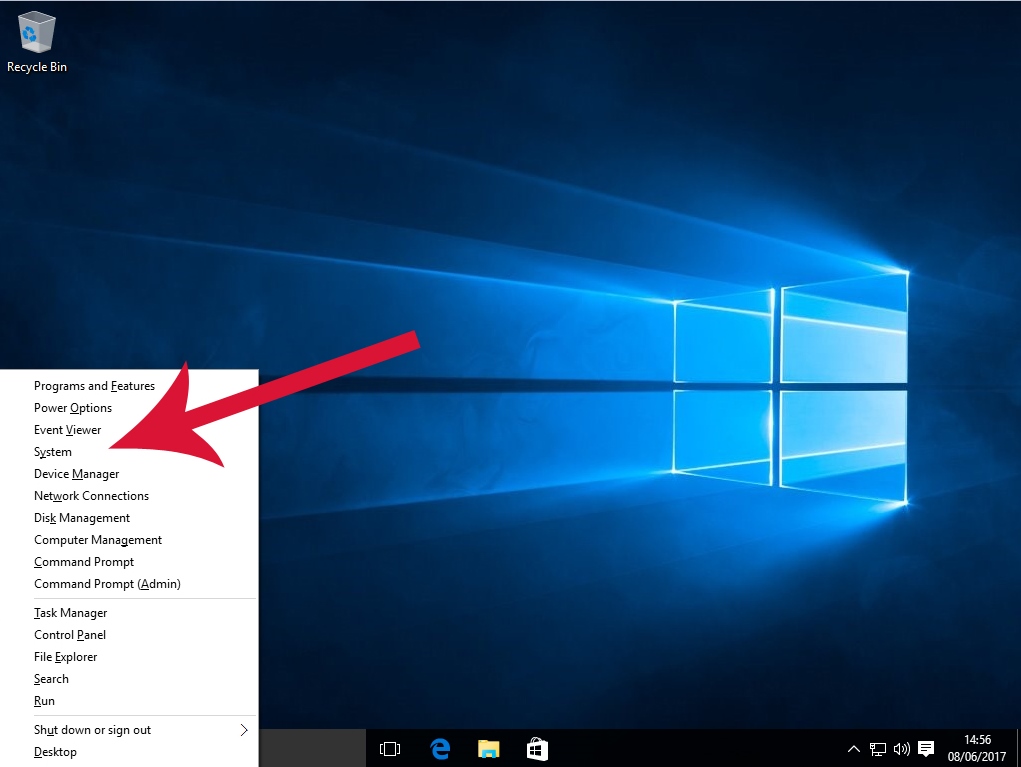Expand the Shut down or sign out submenu
Image resolution: width=1021 pixels, height=767 pixels.
tap(92, 730)
